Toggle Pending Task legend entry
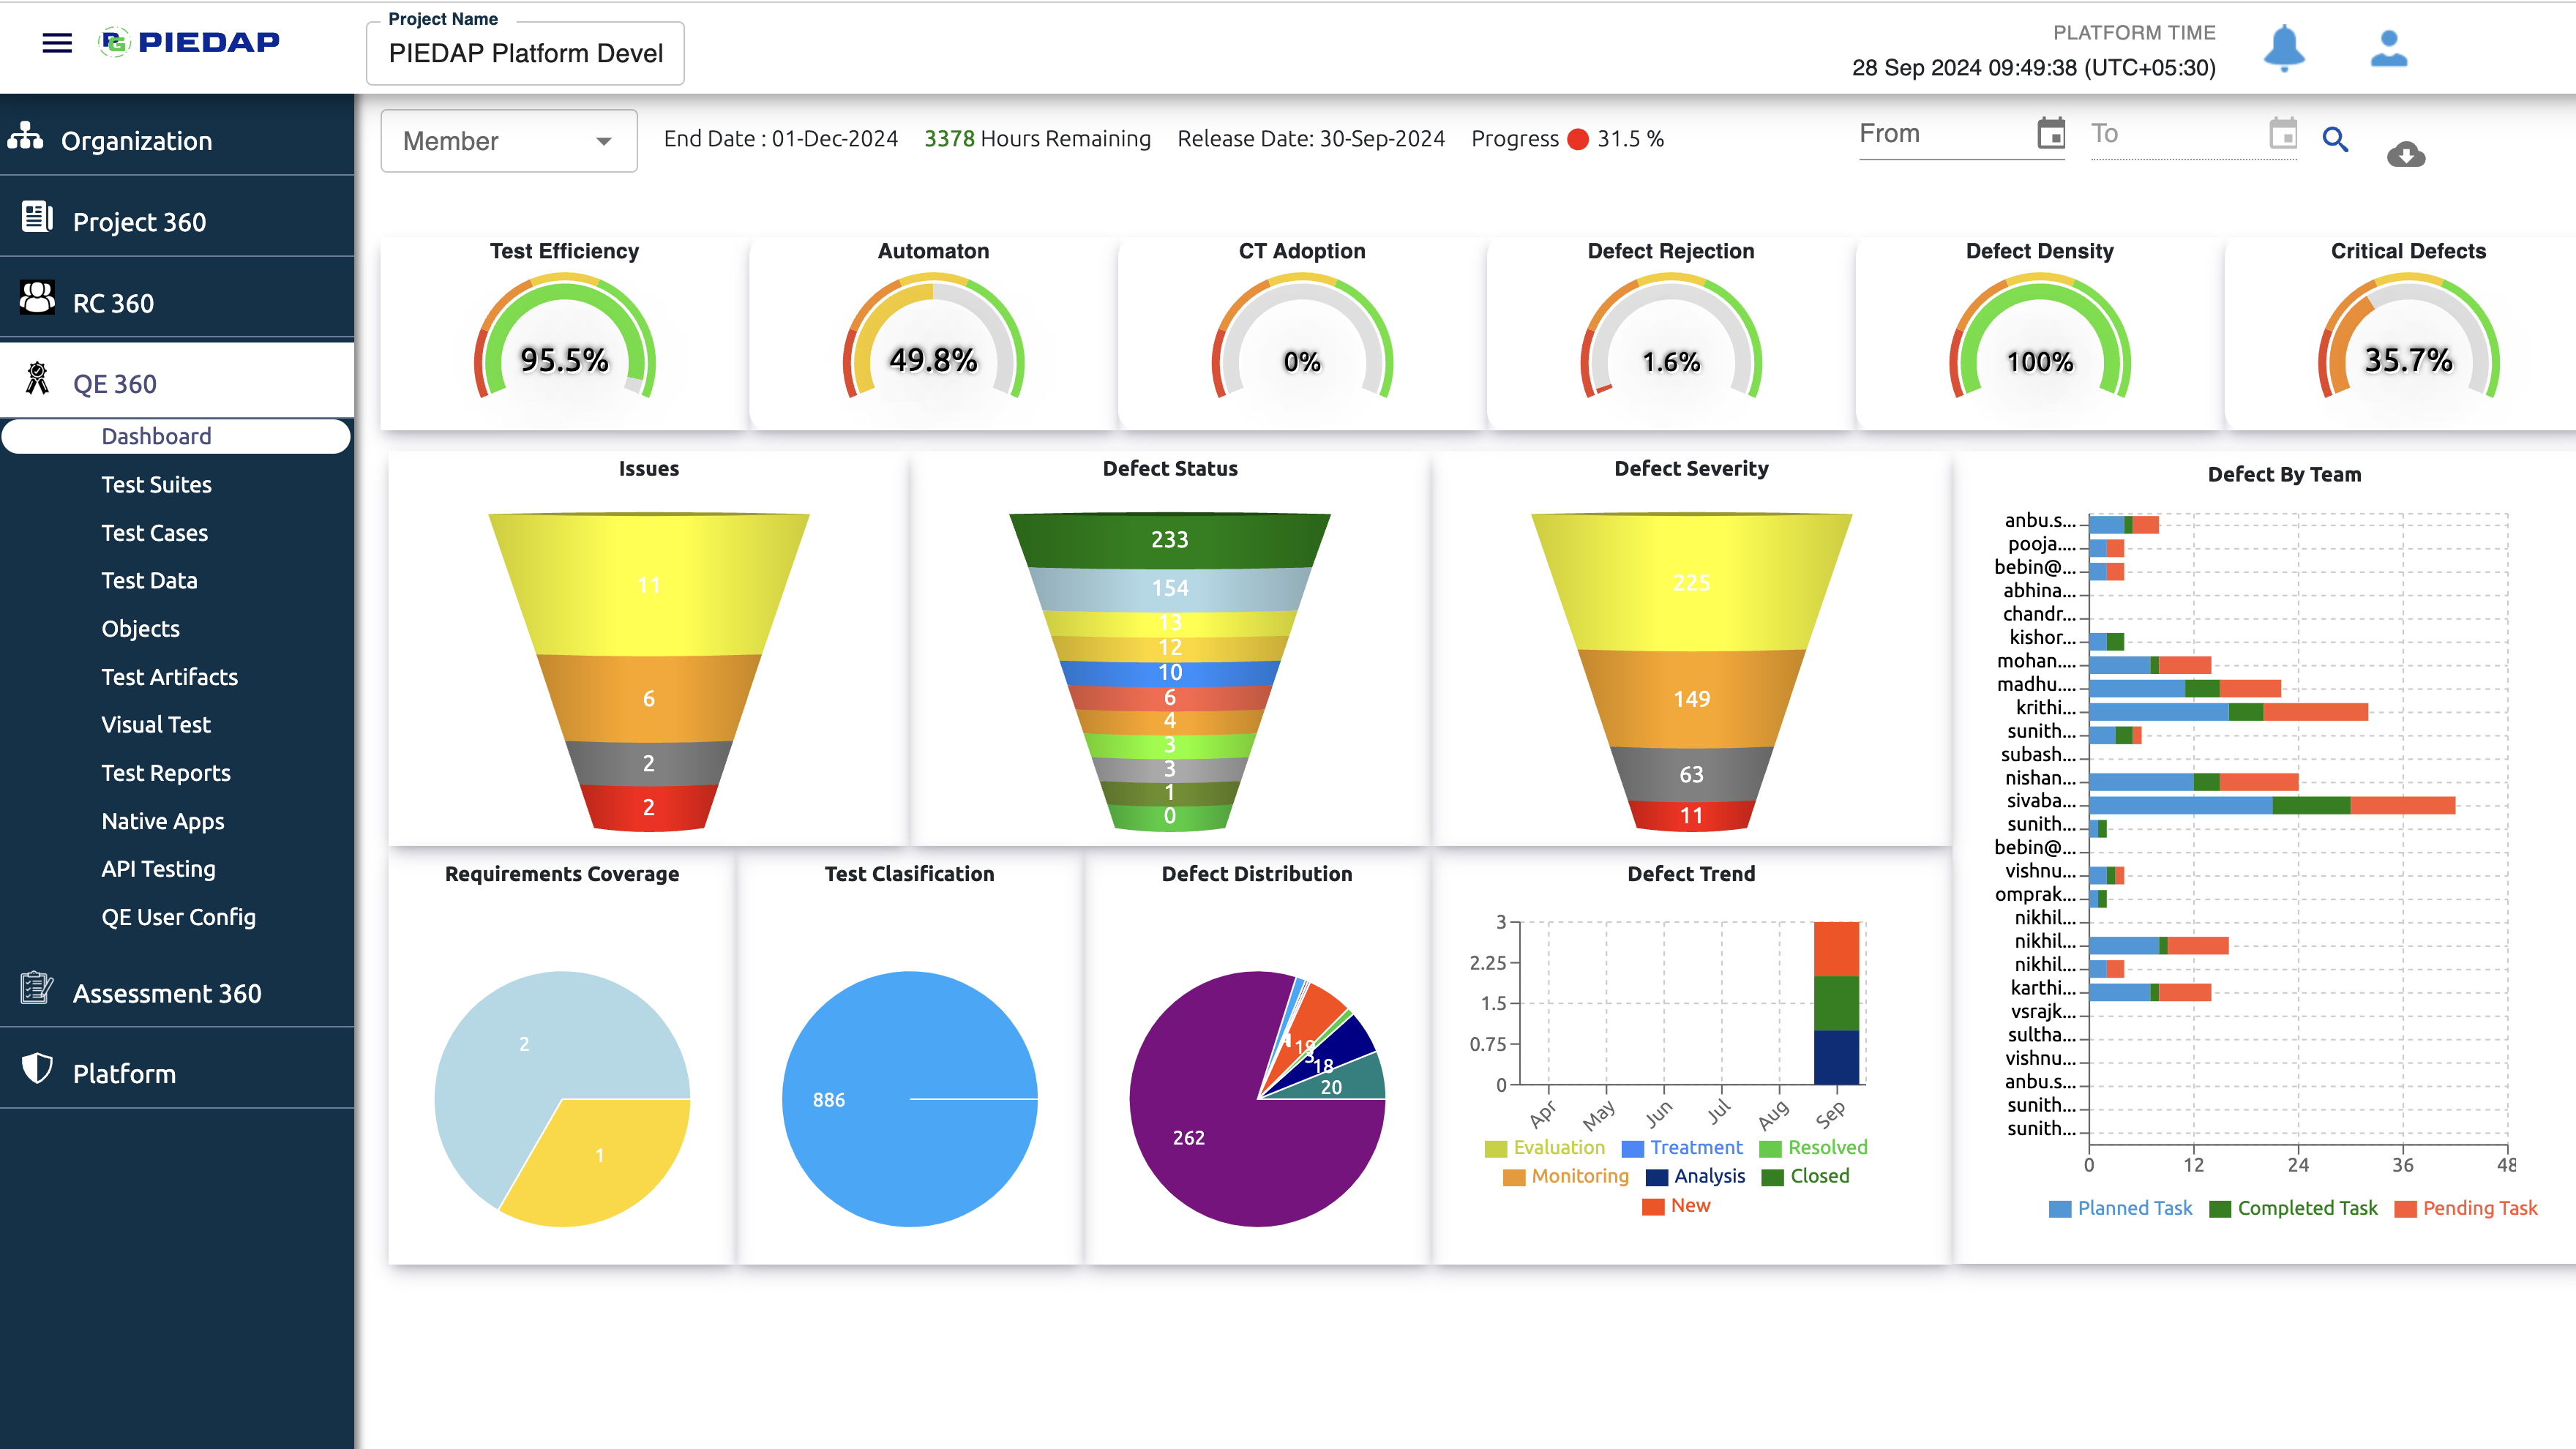The height and width of the screenshot is (1449, 2576). coord(2466,1208)
